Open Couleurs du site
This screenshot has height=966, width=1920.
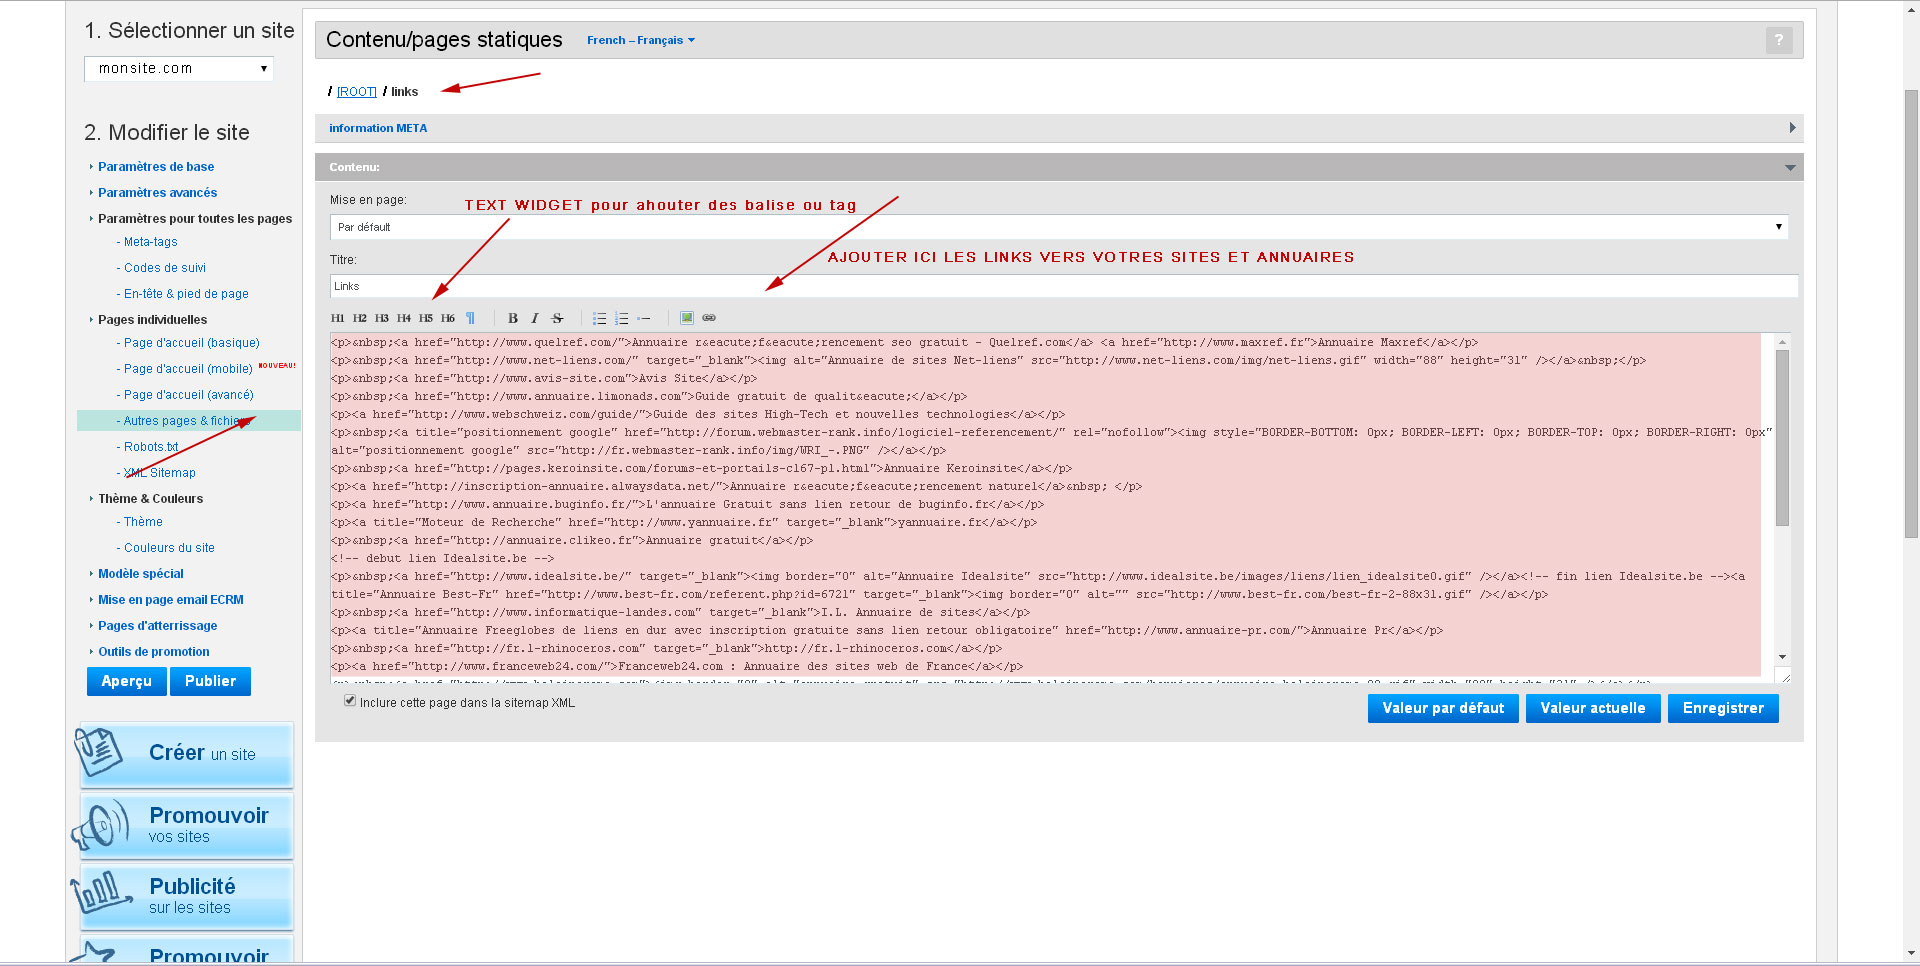(169, 547)
